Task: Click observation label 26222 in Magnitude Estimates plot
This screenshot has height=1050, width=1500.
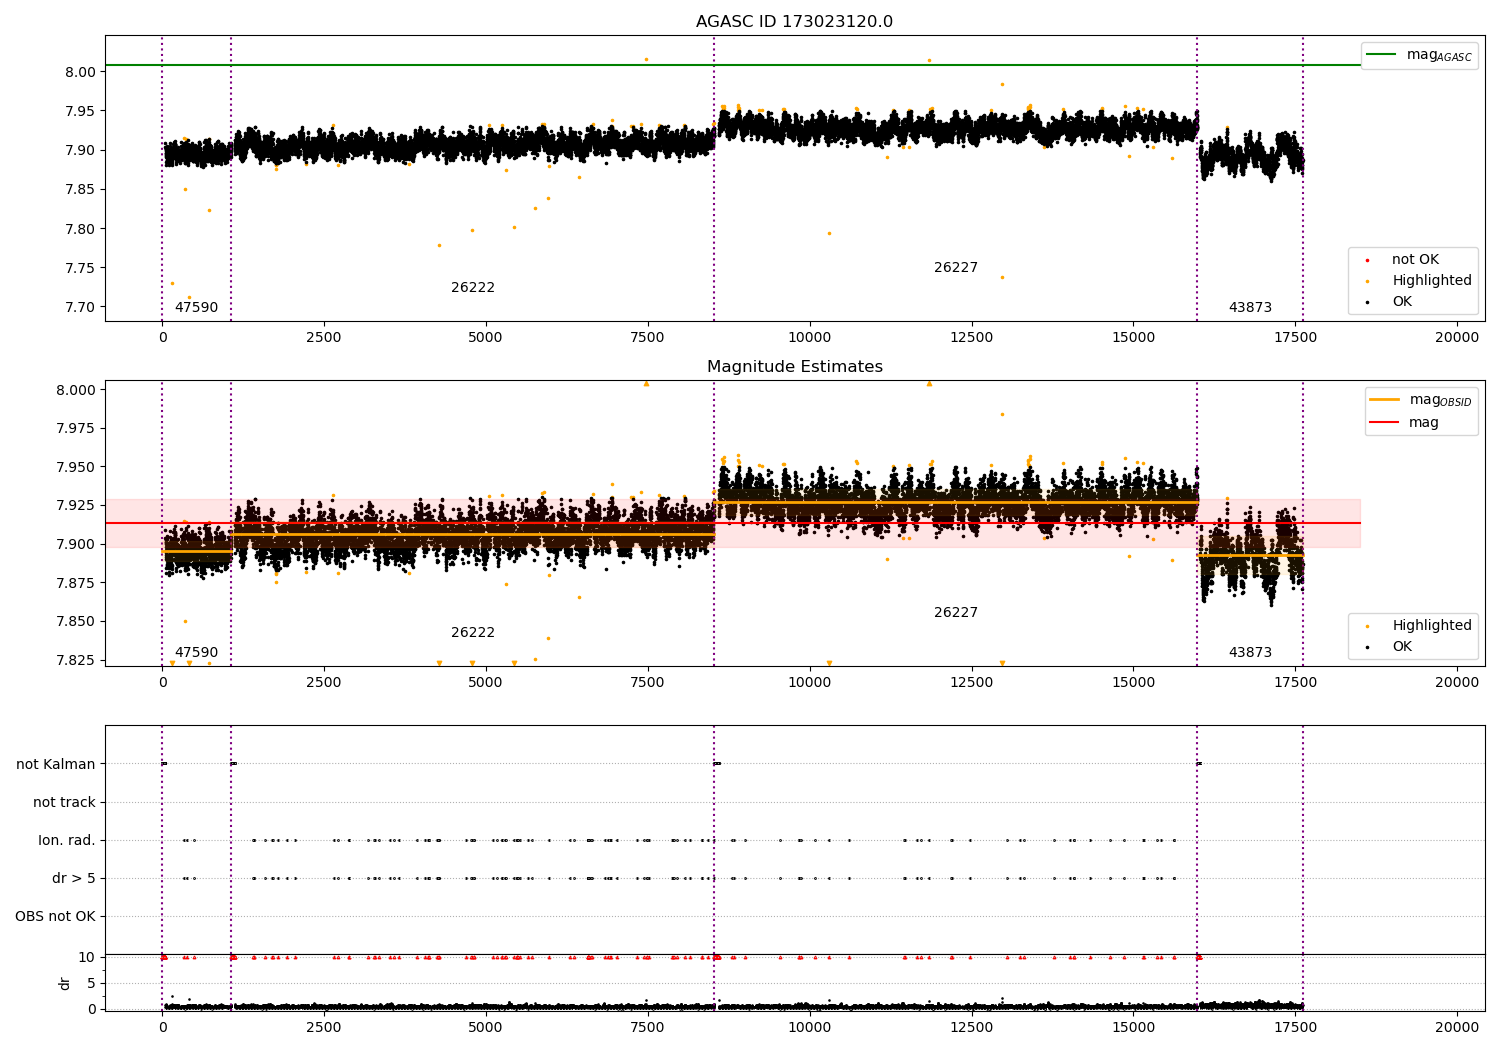Action: [473, 633]
